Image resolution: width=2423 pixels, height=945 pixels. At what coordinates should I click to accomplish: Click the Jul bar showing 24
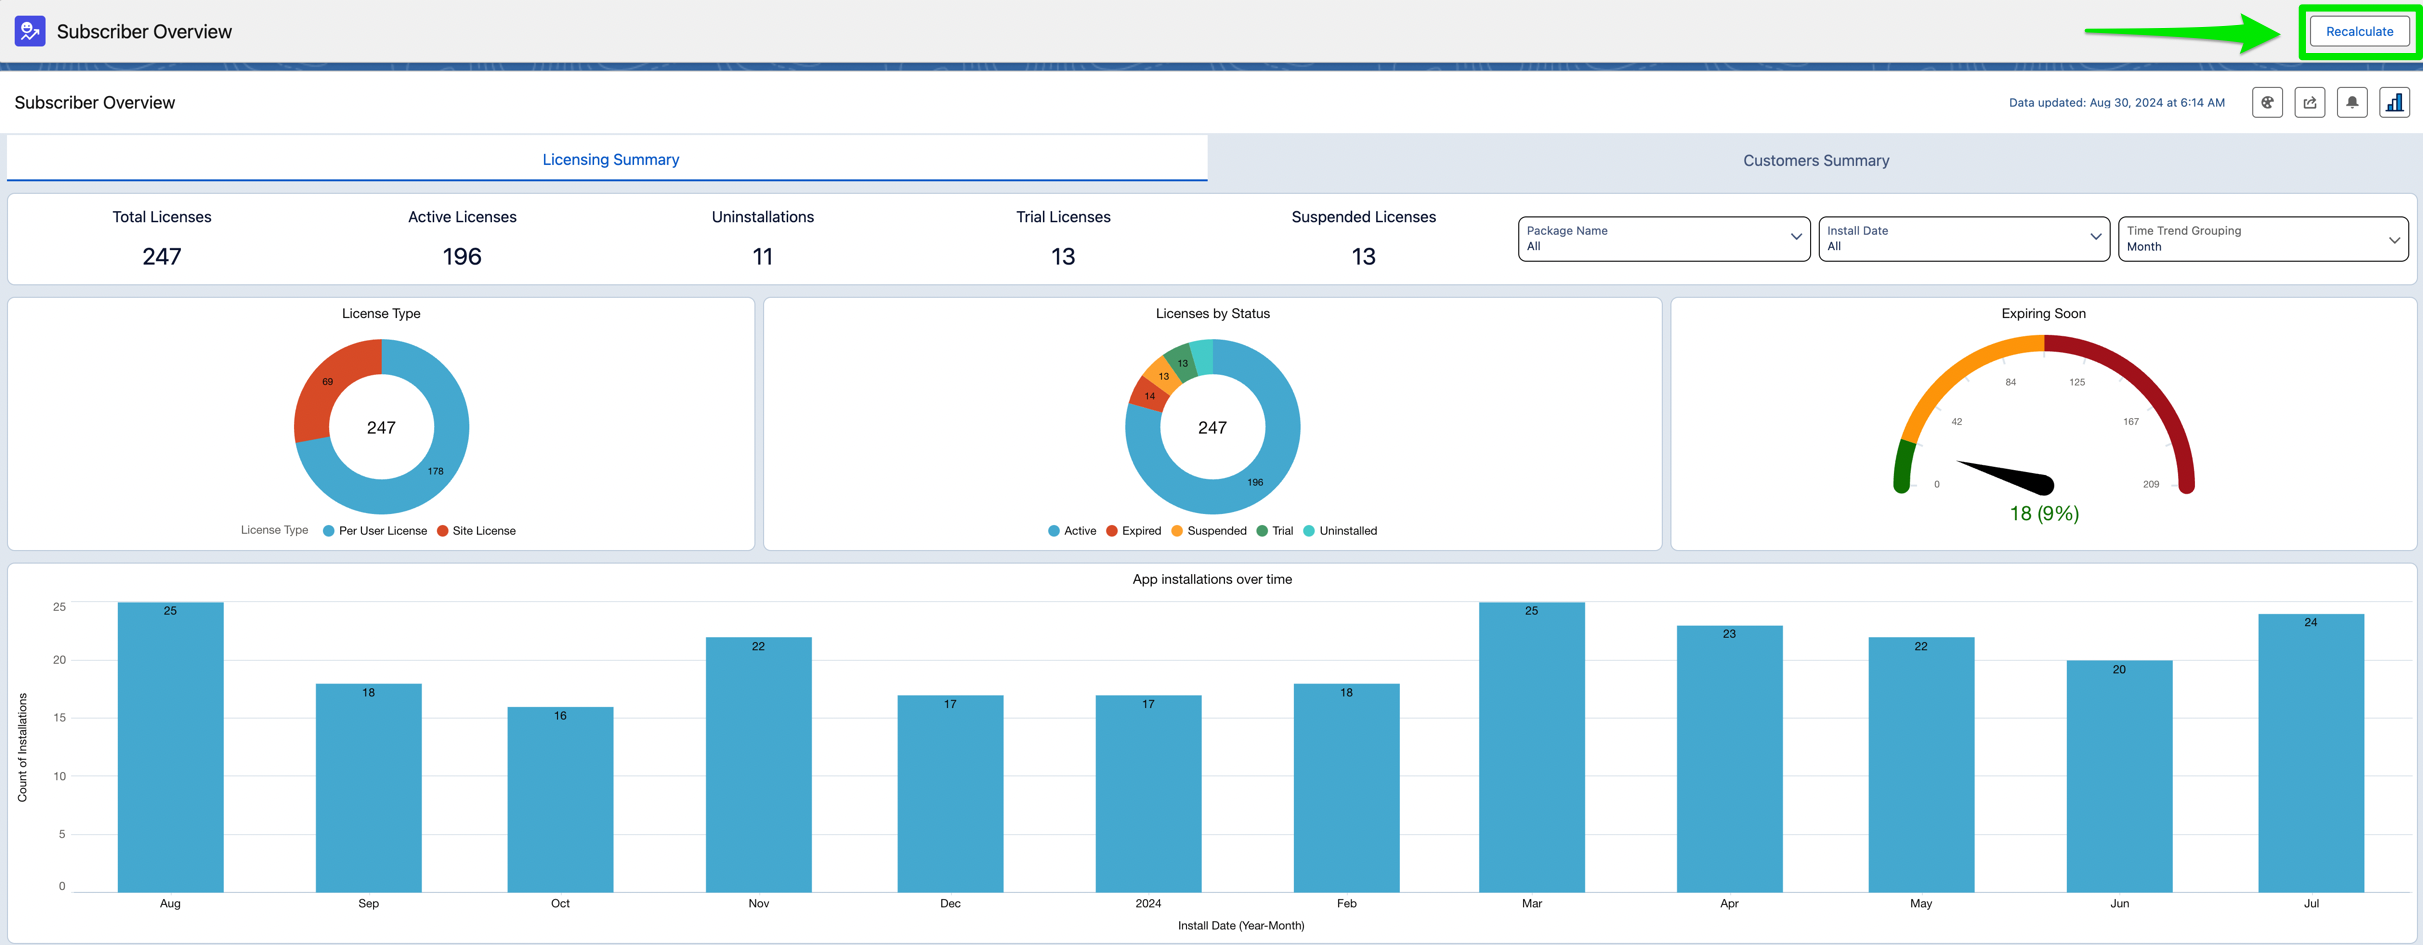coord(2311,753)
